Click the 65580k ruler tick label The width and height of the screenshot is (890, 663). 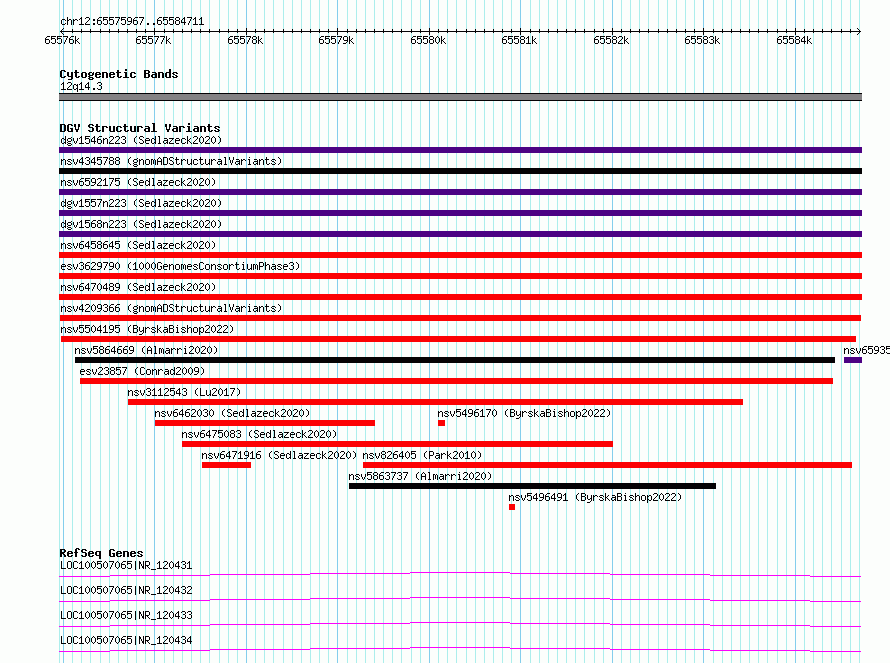click(x=428, y=40)
